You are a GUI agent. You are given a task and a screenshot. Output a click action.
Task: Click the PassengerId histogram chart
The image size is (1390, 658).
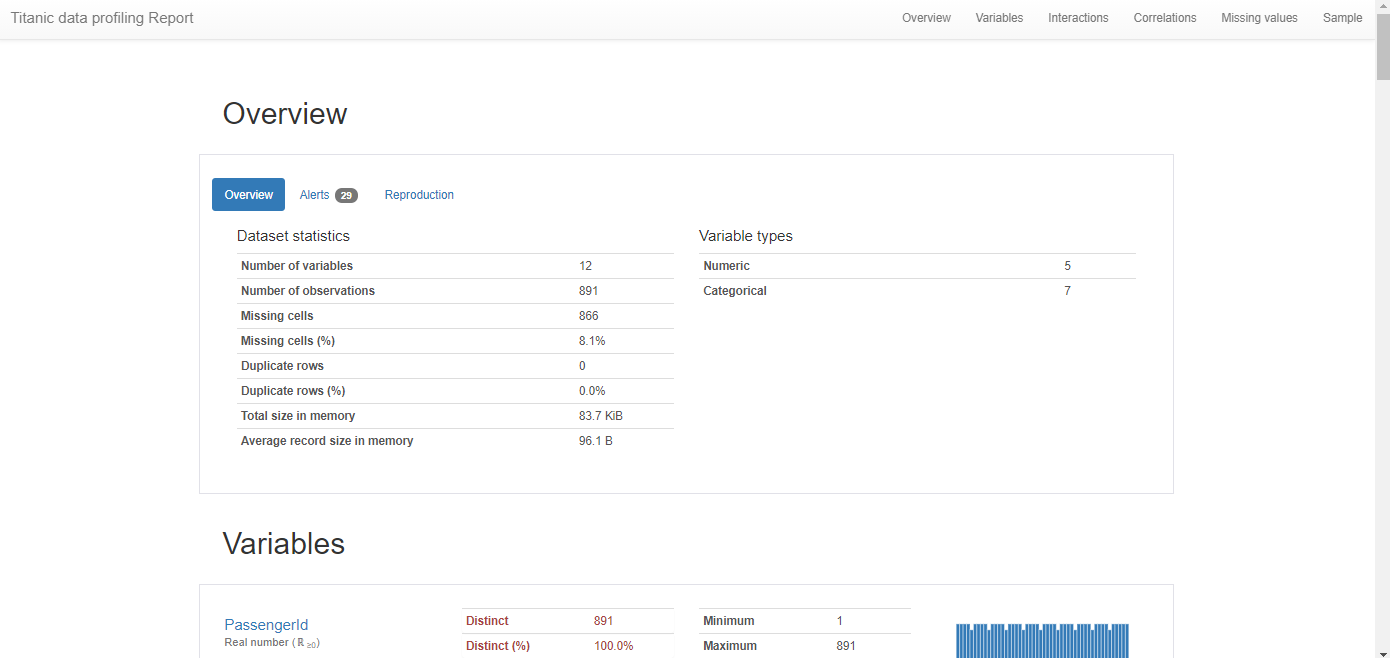[1042, 640]
